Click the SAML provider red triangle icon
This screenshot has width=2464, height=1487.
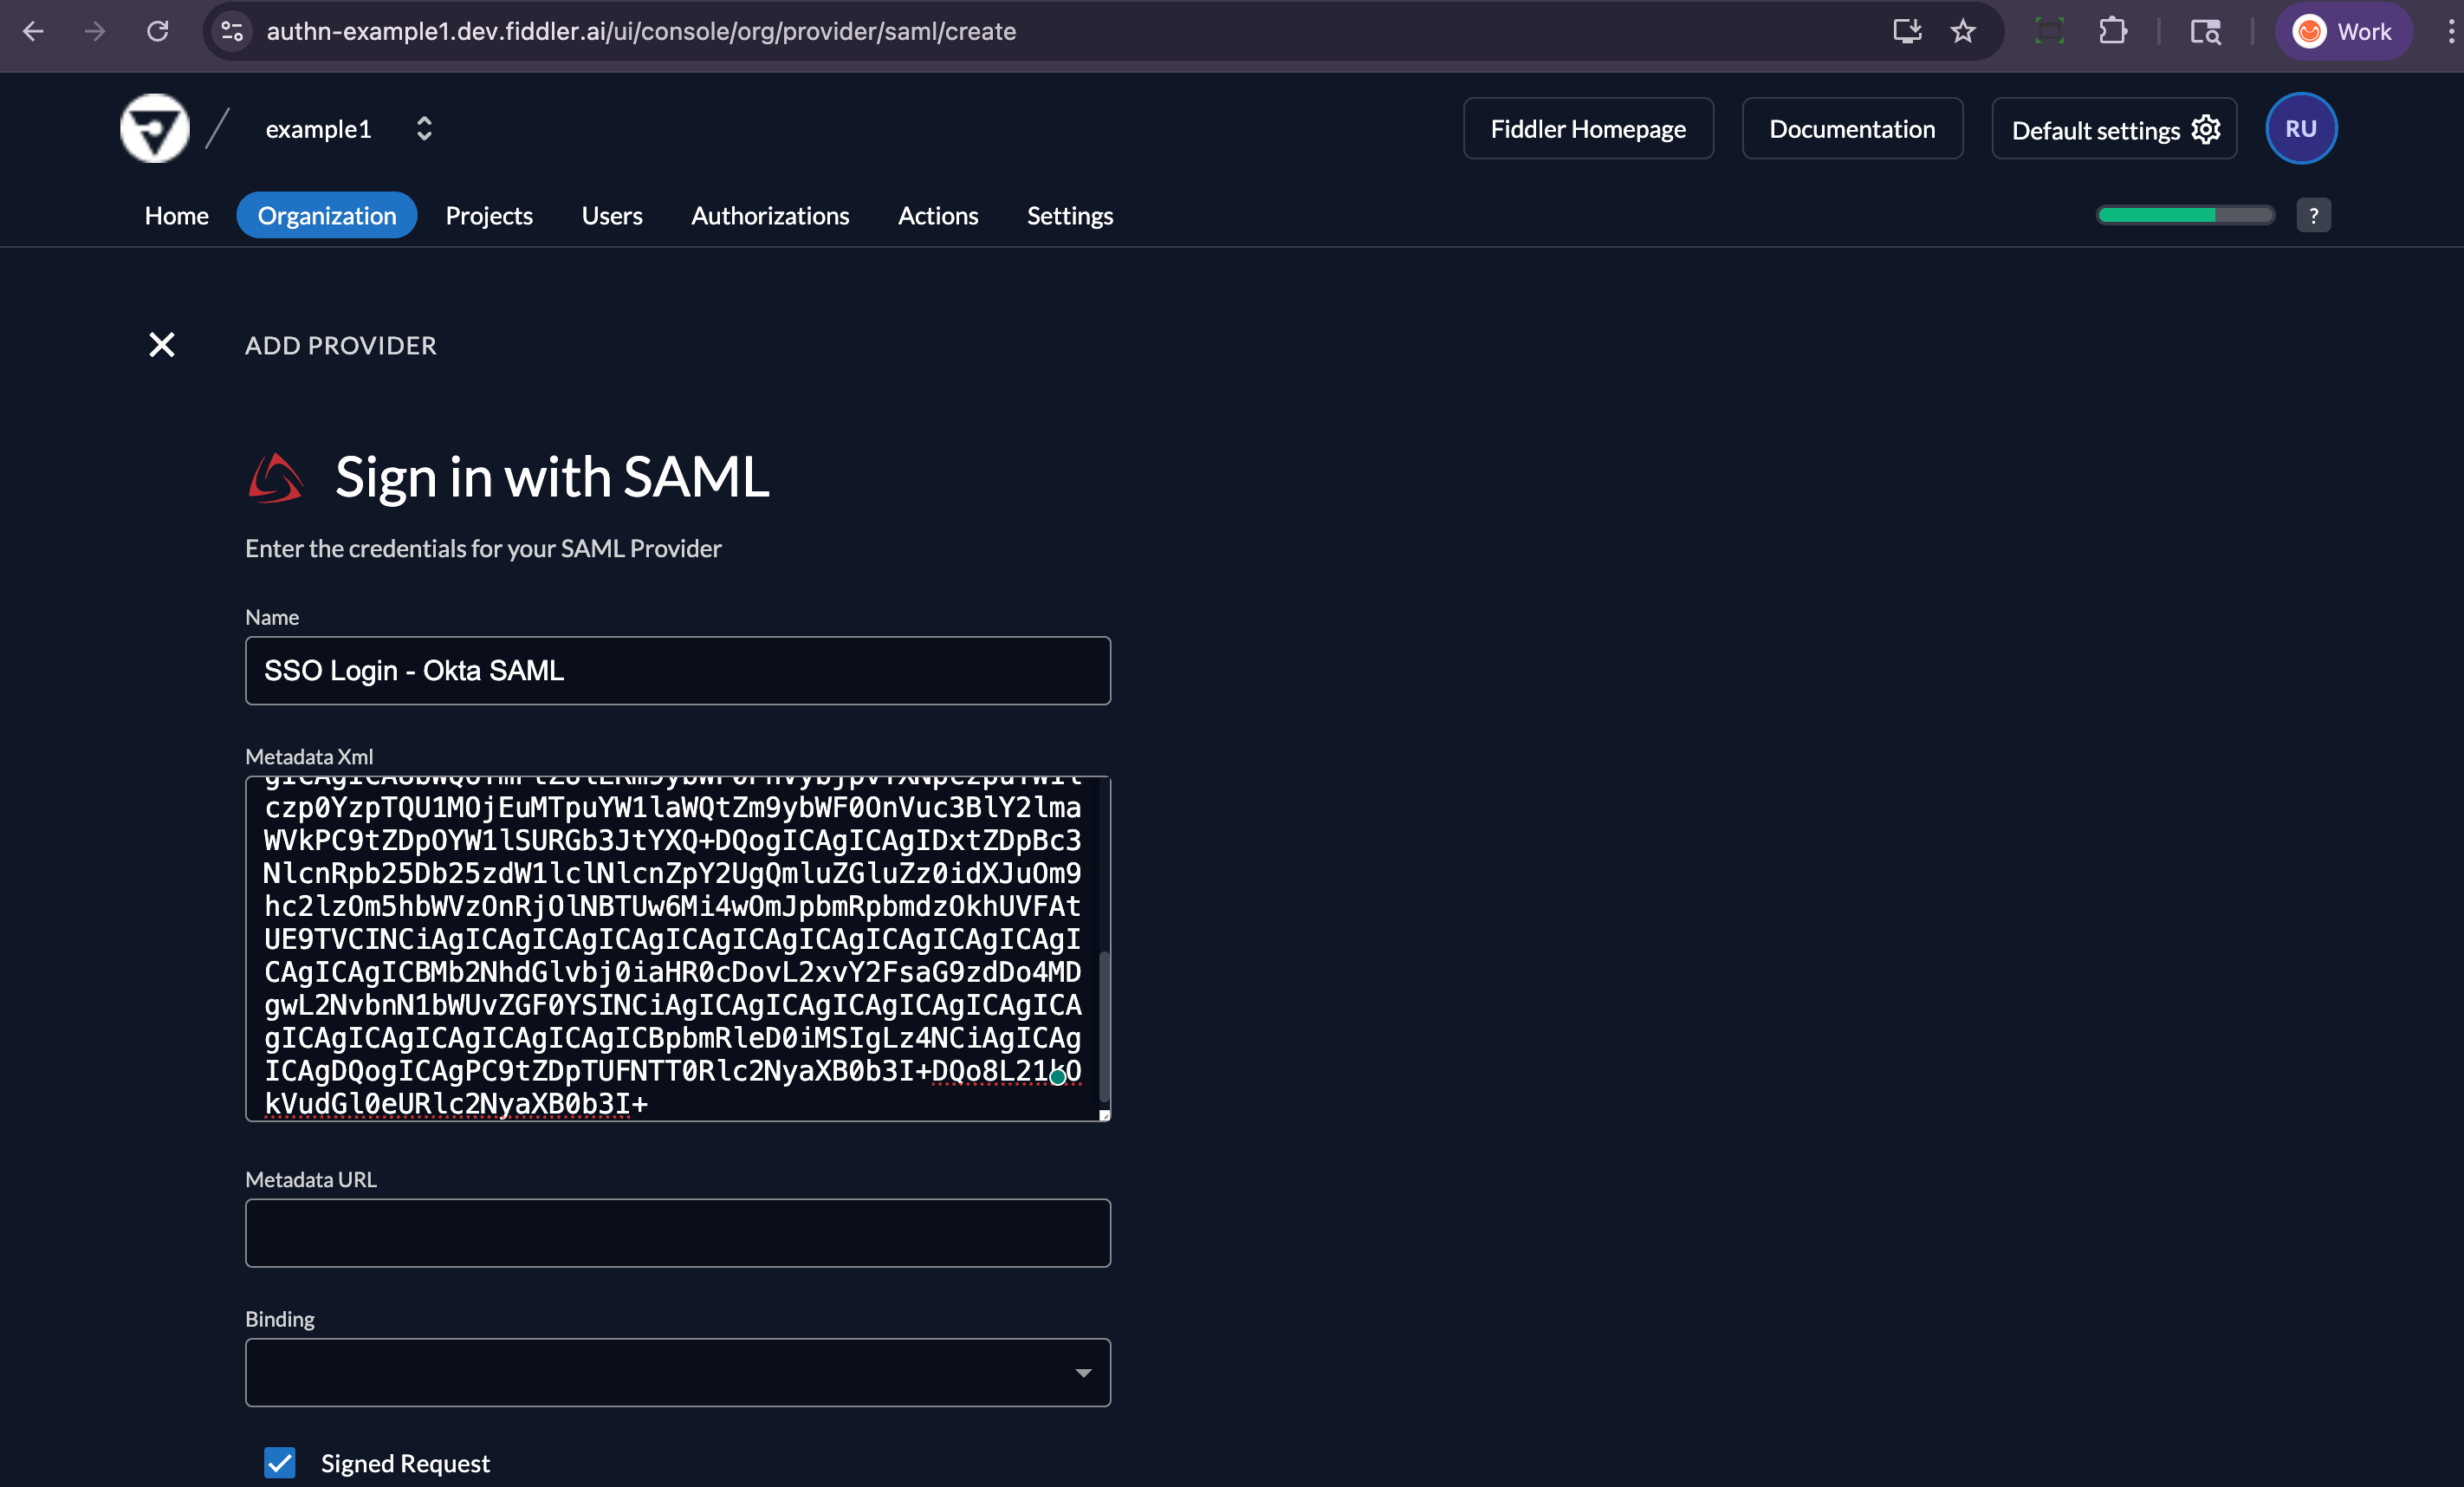click(x=276, y=477)
